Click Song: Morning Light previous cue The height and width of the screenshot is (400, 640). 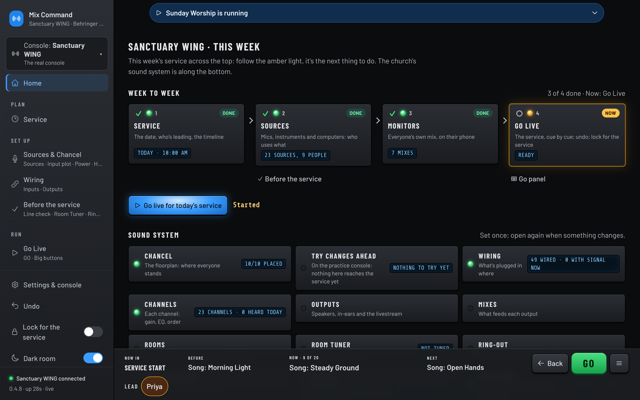tap(219, 367)
